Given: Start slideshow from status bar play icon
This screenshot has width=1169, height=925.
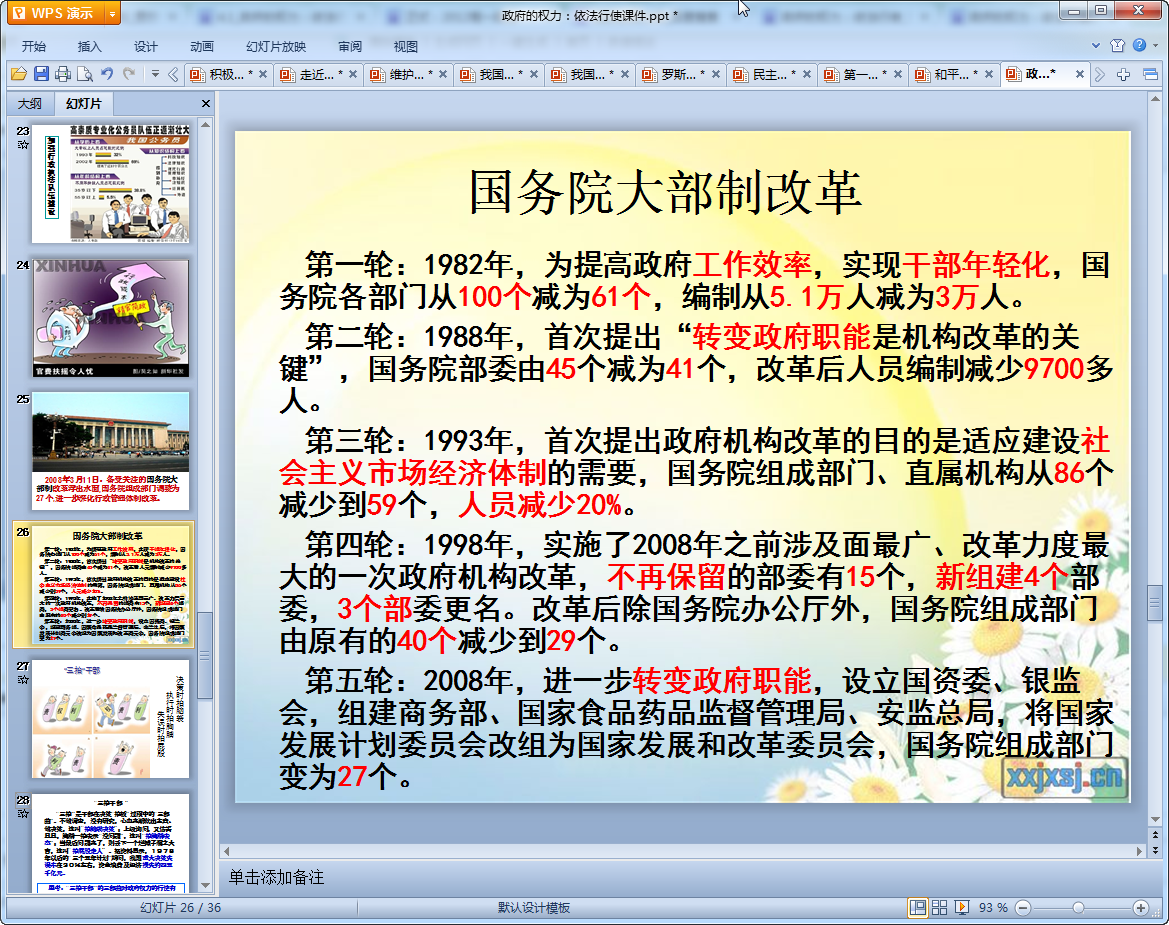Looking at the screenshot, I should 962,907.
